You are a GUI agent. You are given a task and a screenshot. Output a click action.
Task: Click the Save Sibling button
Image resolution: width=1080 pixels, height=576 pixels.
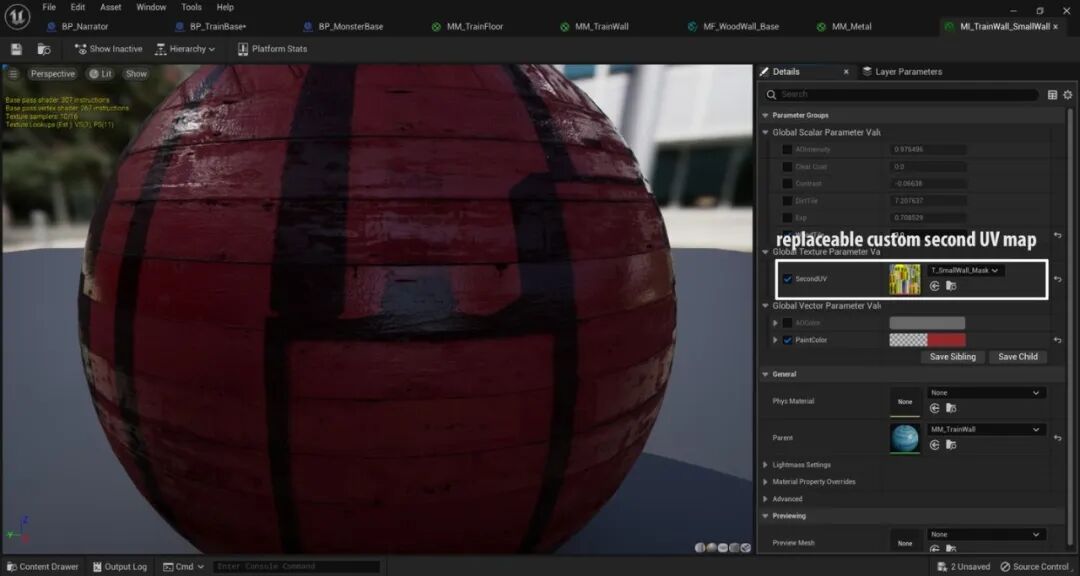click(x=953, y=357)
